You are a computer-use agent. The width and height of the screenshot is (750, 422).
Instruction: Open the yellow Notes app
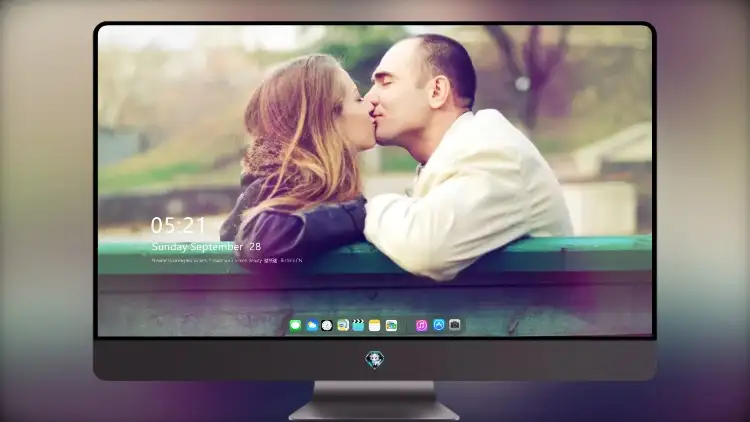click(375, 326)
